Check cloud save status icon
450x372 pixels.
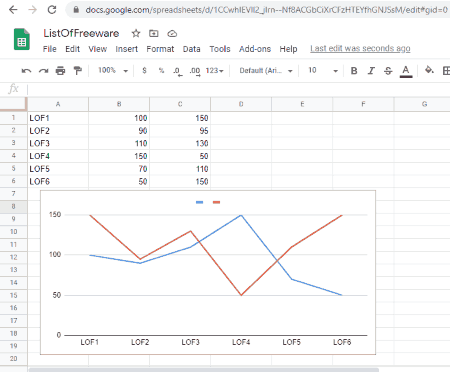coord(172,33)
